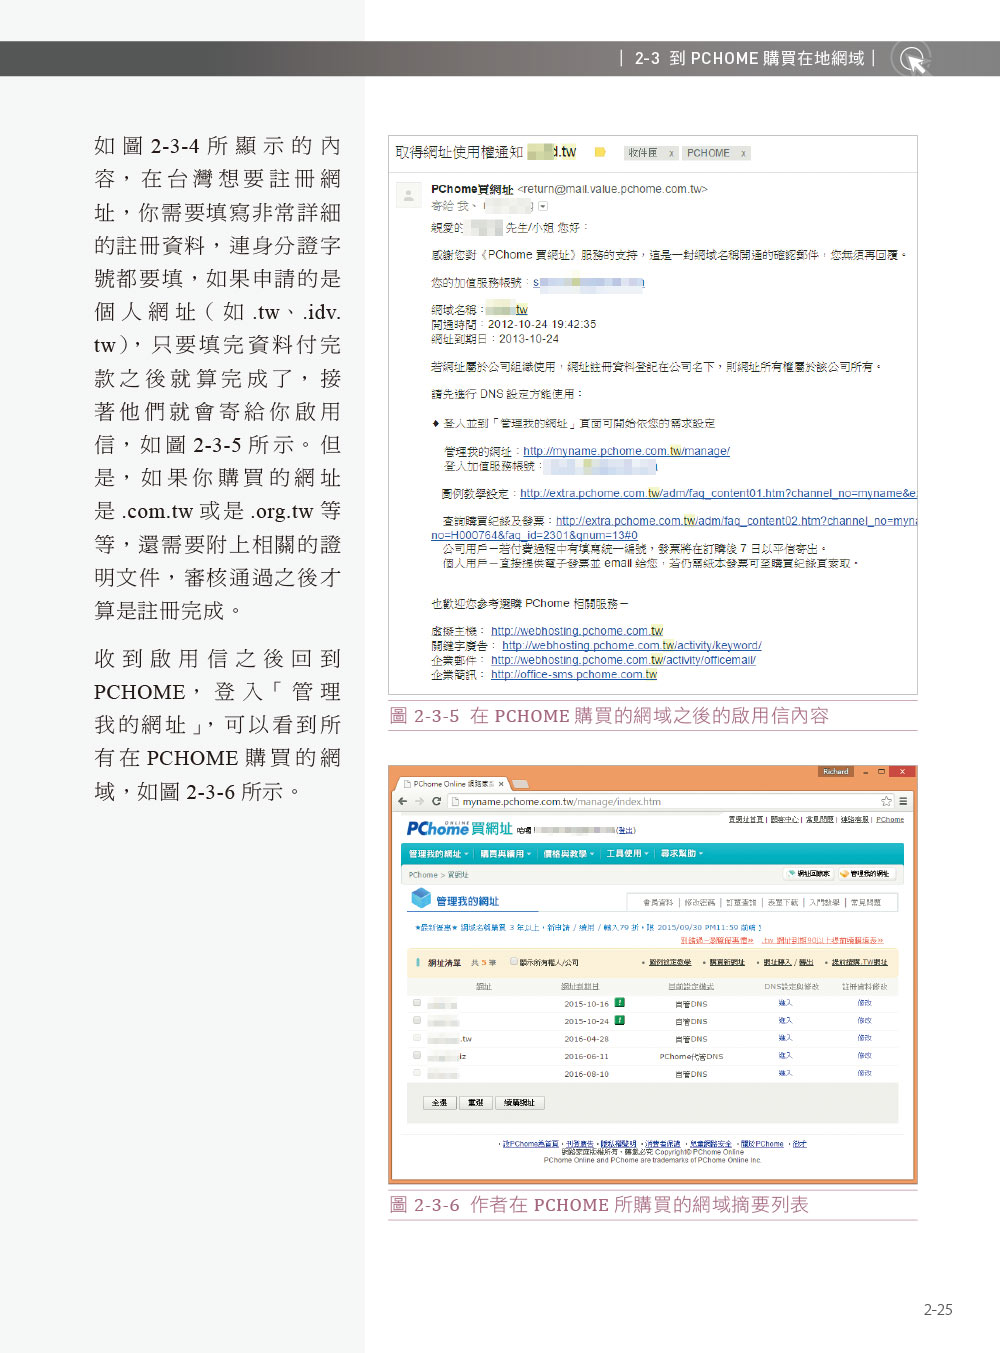Open the 常見問題 tab
Viewport: 1000px width, 1353px height.
[866, 902]
